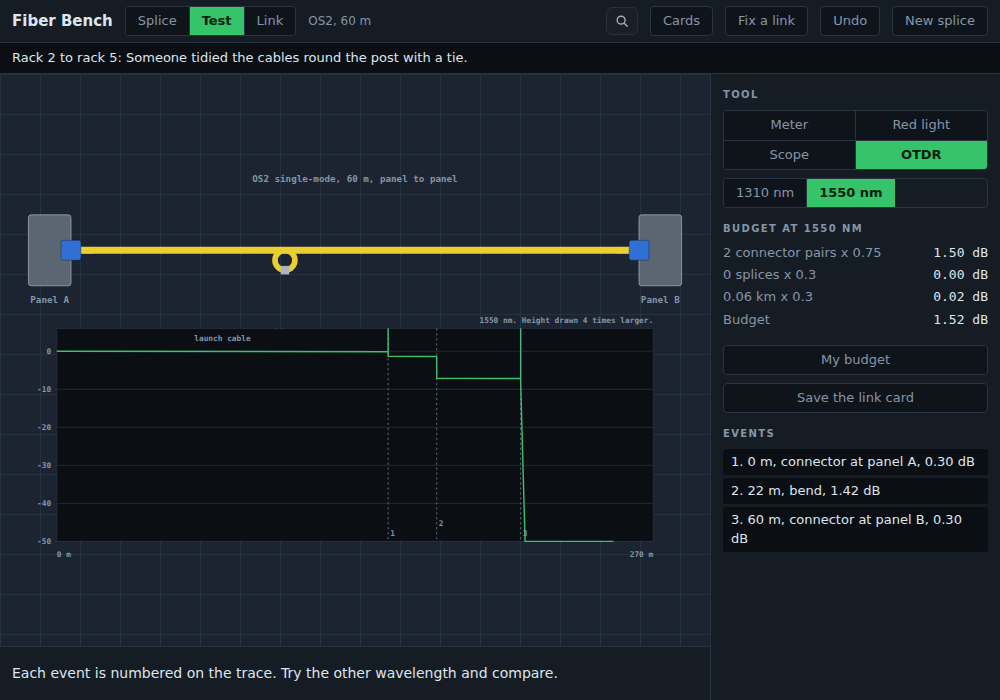
Task: Click the Fiber Bench title
Action: [x=62, y=21]
